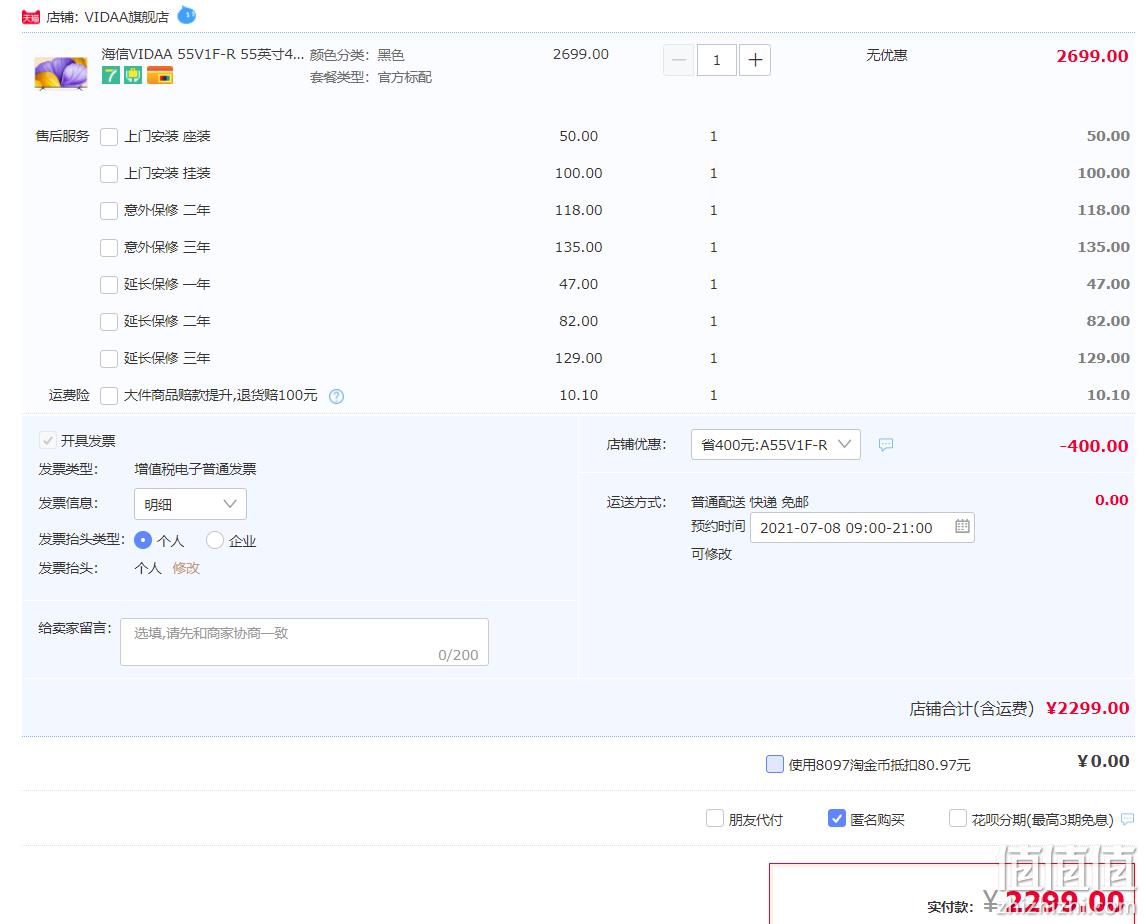Decrease quantity with the minus button
Screen dimensions: 1146x924
(678, 60)
